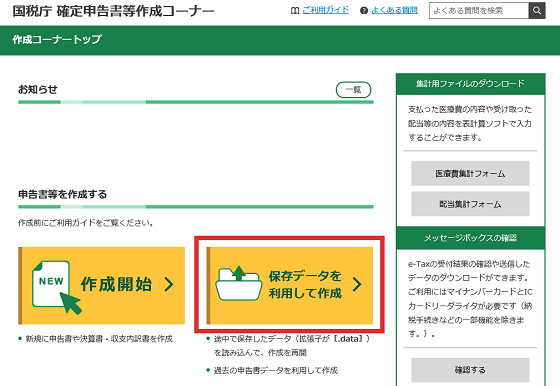Open the よくある質問 link
Screen dimensions: 560x386
pos(394,10)
